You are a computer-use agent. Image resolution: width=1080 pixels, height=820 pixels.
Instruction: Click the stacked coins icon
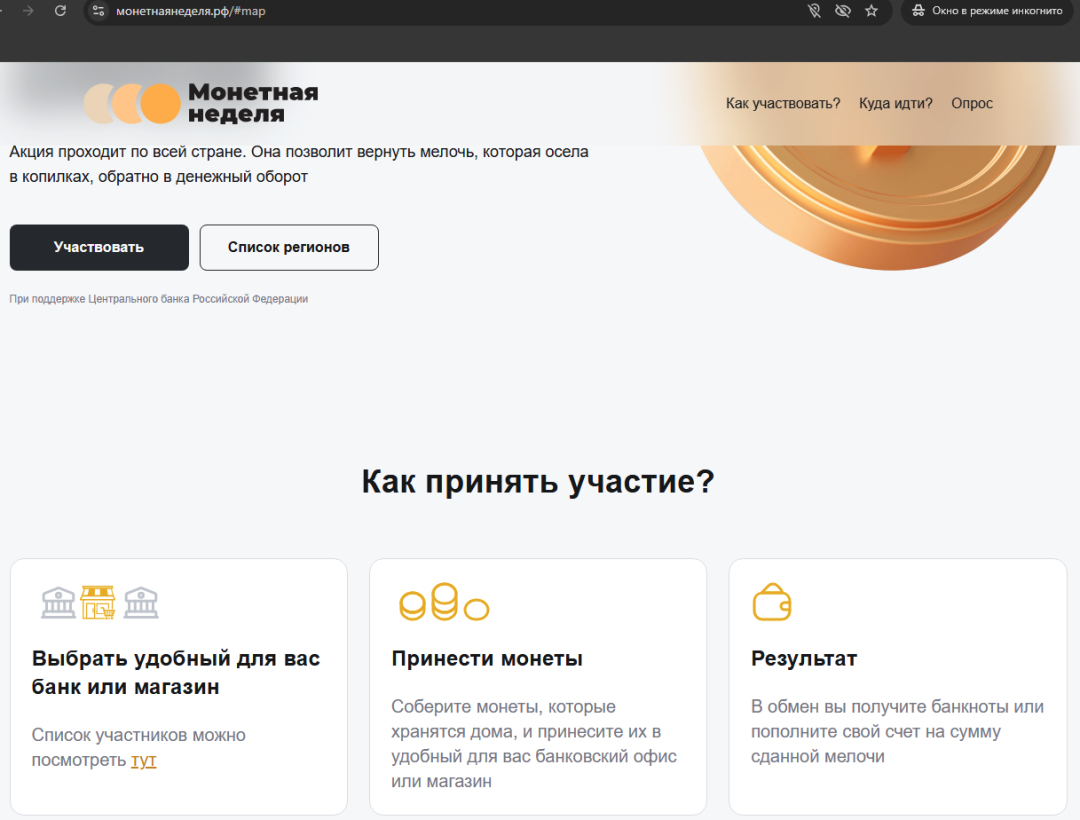pos(444,602)
